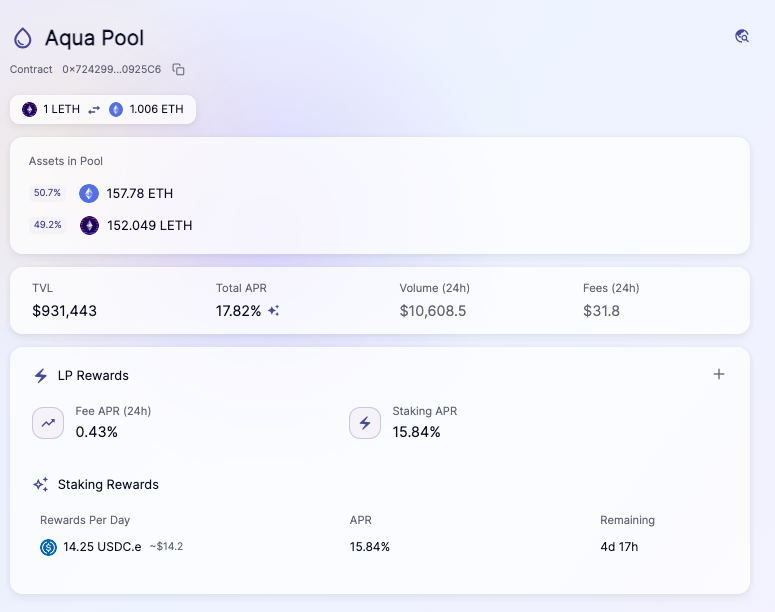
Task: Click the ~$14.2 reward estimate
Action: click(167, 546)
